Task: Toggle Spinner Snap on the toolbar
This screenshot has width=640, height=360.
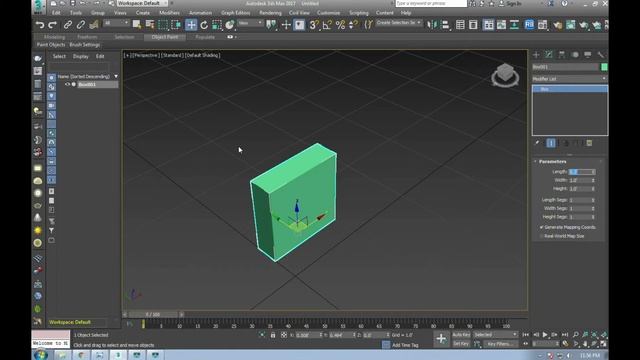Action: 353,25
